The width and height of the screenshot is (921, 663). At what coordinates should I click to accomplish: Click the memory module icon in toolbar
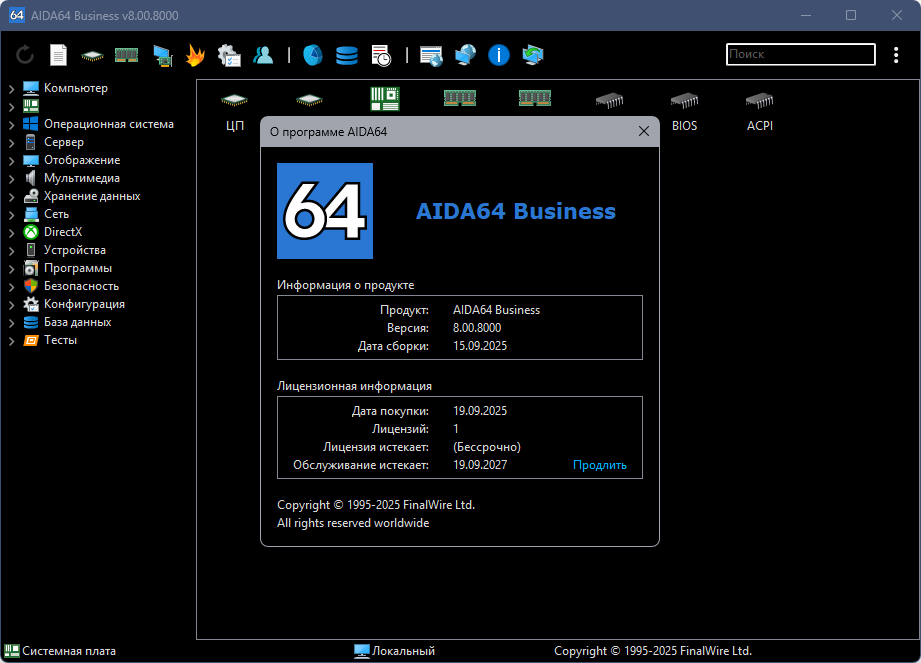click(x=126, y=55)
